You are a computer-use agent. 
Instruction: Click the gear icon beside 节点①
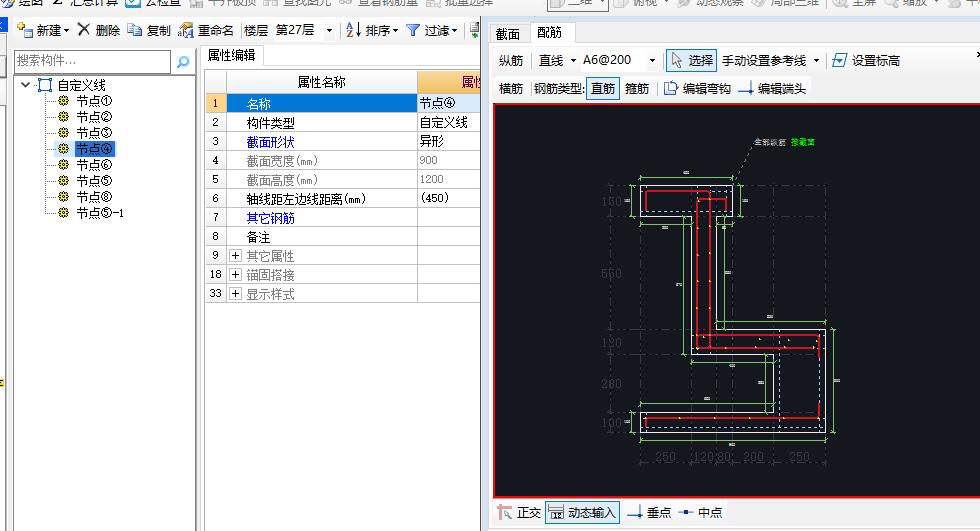tap(63, 101)
